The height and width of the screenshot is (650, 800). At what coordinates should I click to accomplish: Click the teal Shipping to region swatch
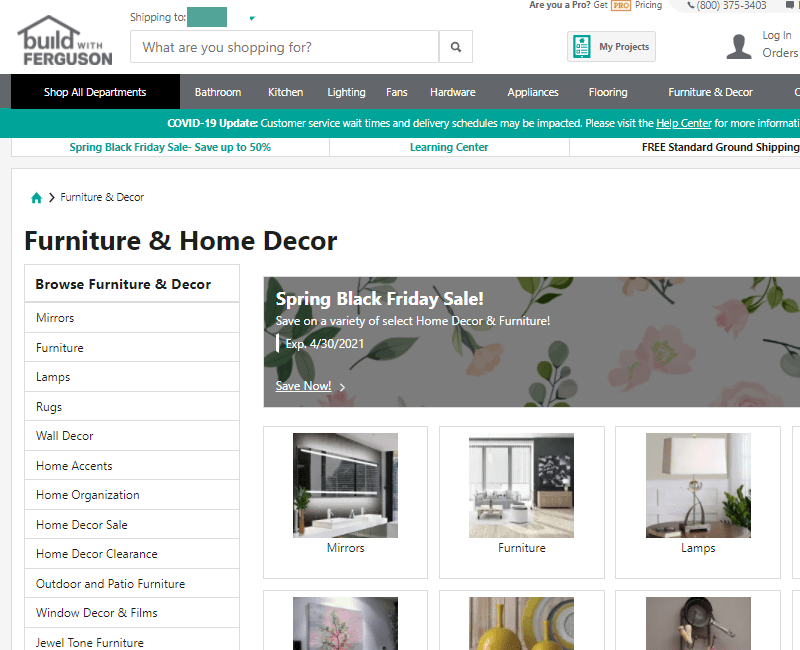click(x=206, y=17)
